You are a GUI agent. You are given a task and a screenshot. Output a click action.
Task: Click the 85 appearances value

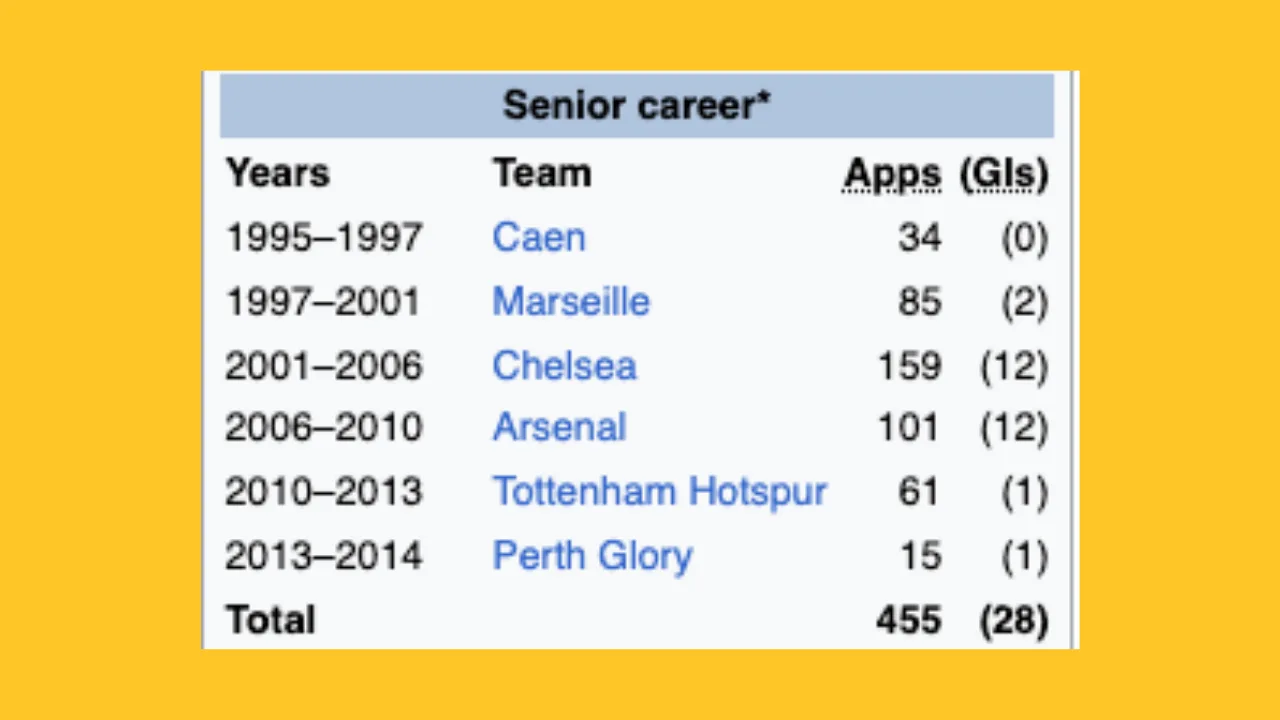click(x=919, y=302)
